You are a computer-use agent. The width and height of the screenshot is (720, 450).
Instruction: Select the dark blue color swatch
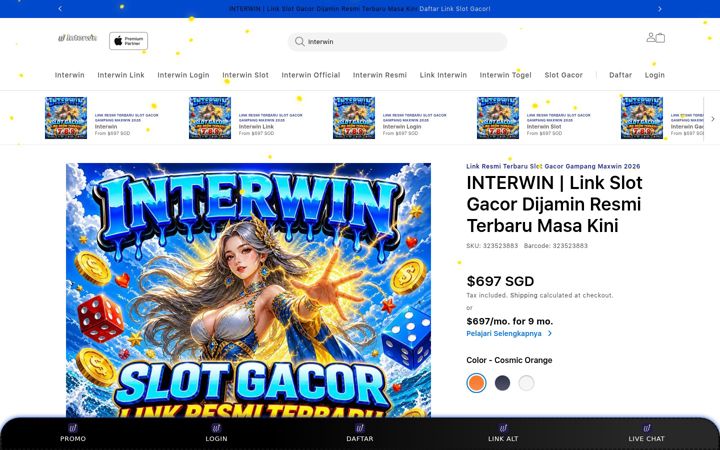point(502,382)
